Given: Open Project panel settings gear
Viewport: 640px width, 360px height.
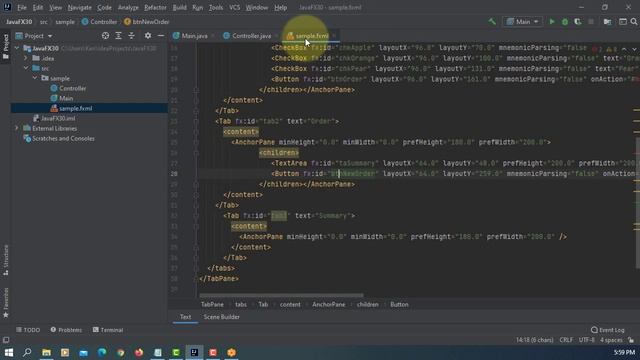Looking at the screenshot, I should click(148, 36).
